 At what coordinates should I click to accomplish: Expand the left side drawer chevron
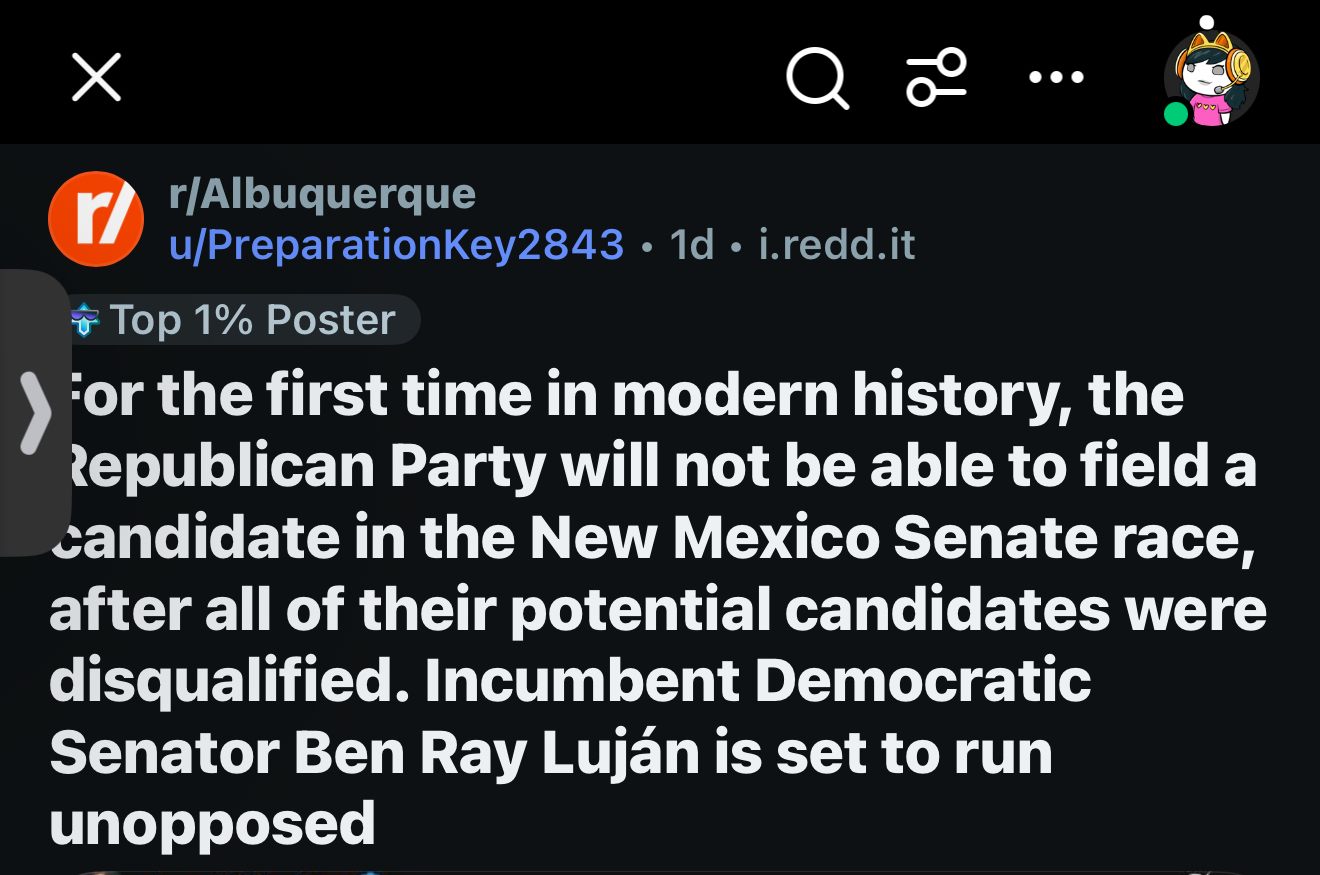click(34, 412)
